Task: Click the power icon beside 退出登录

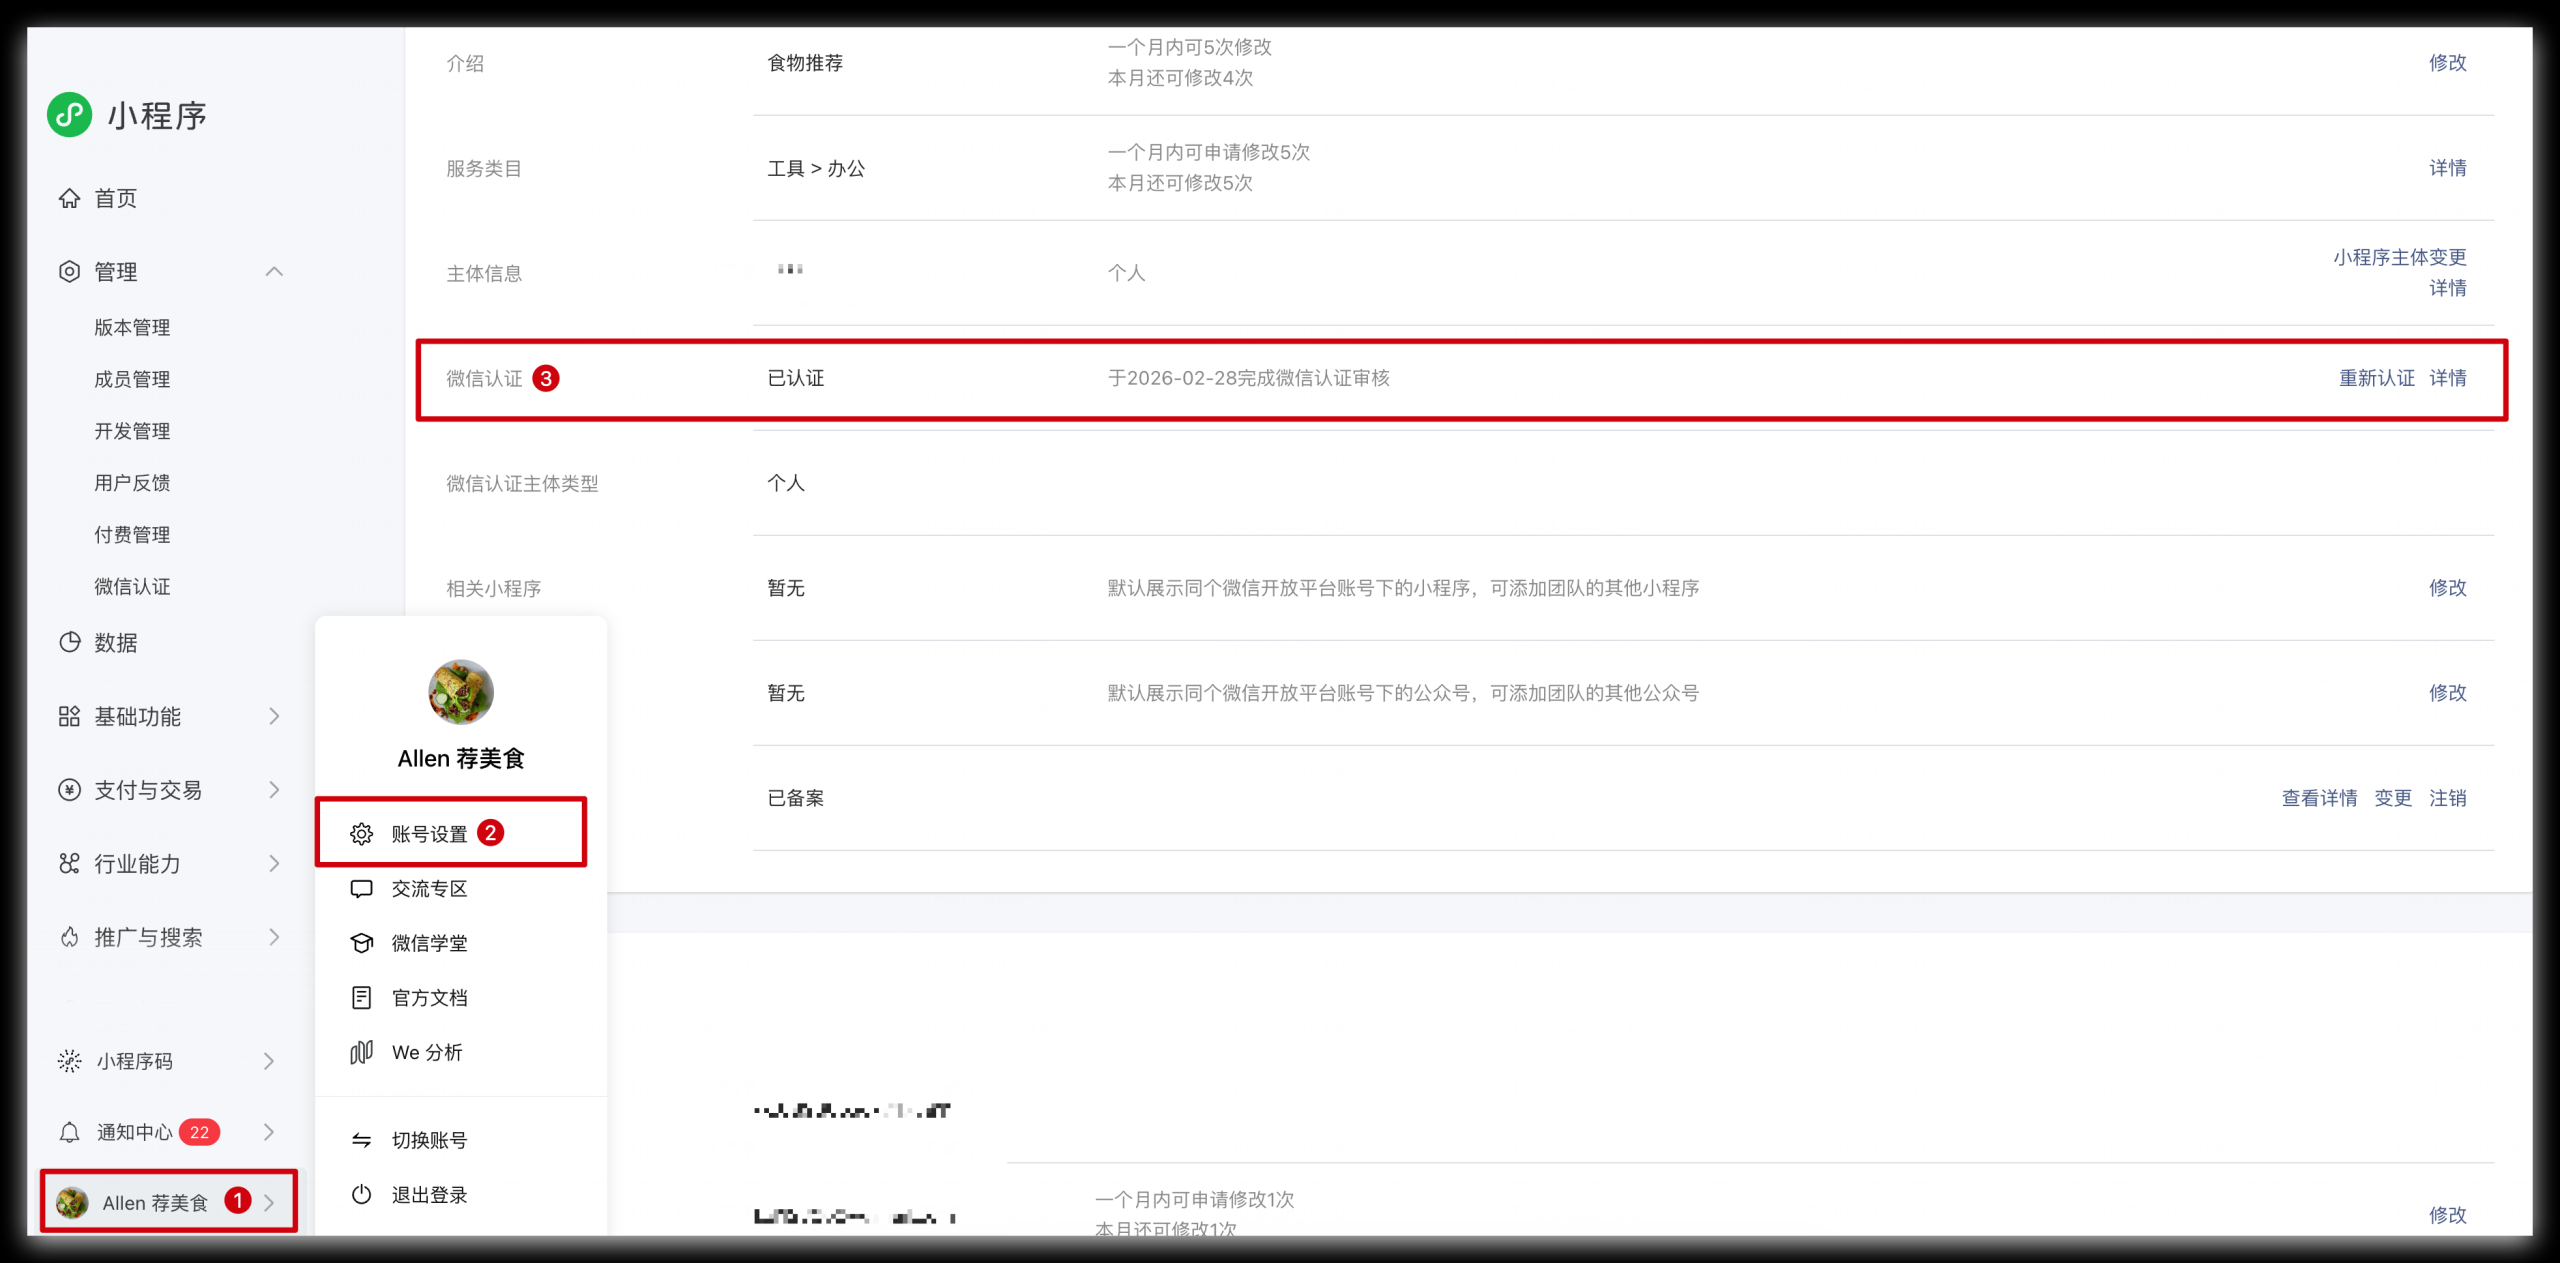Action: click(x=362, y=1194)
